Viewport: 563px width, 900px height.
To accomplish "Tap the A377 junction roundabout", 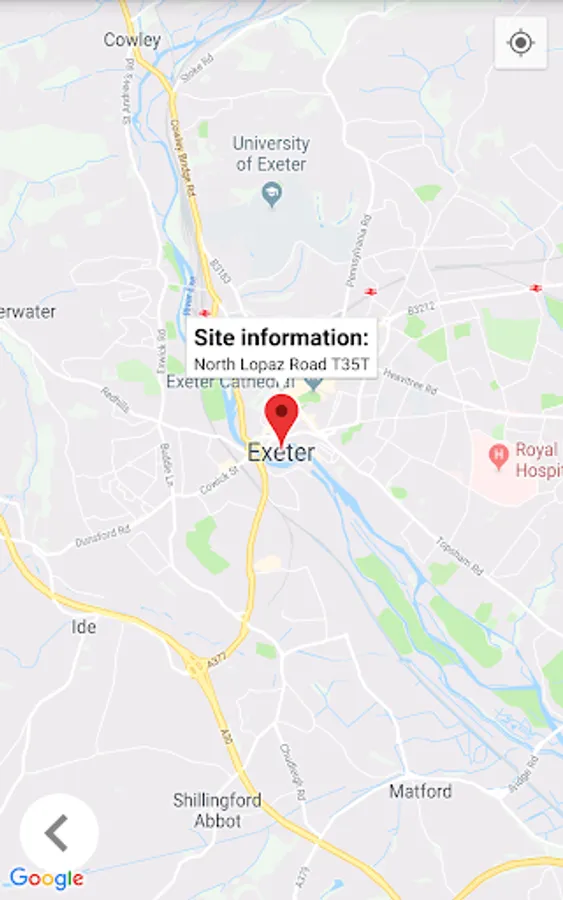I will tap(195, 668).
